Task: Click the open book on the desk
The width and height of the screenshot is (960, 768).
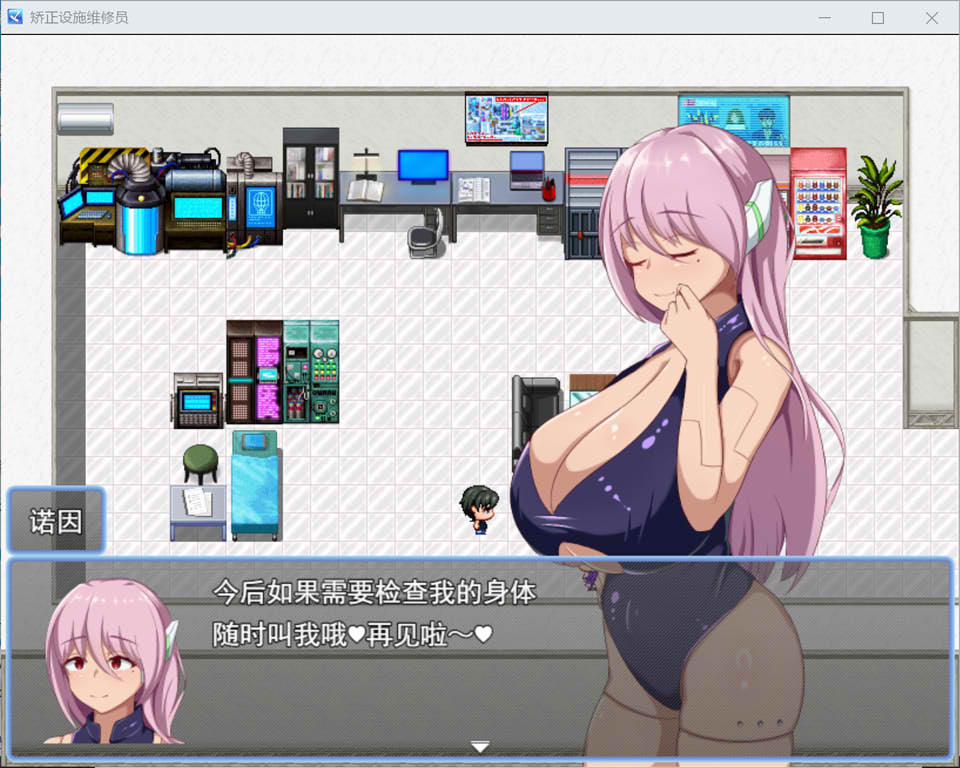Action: coord(366,190)
